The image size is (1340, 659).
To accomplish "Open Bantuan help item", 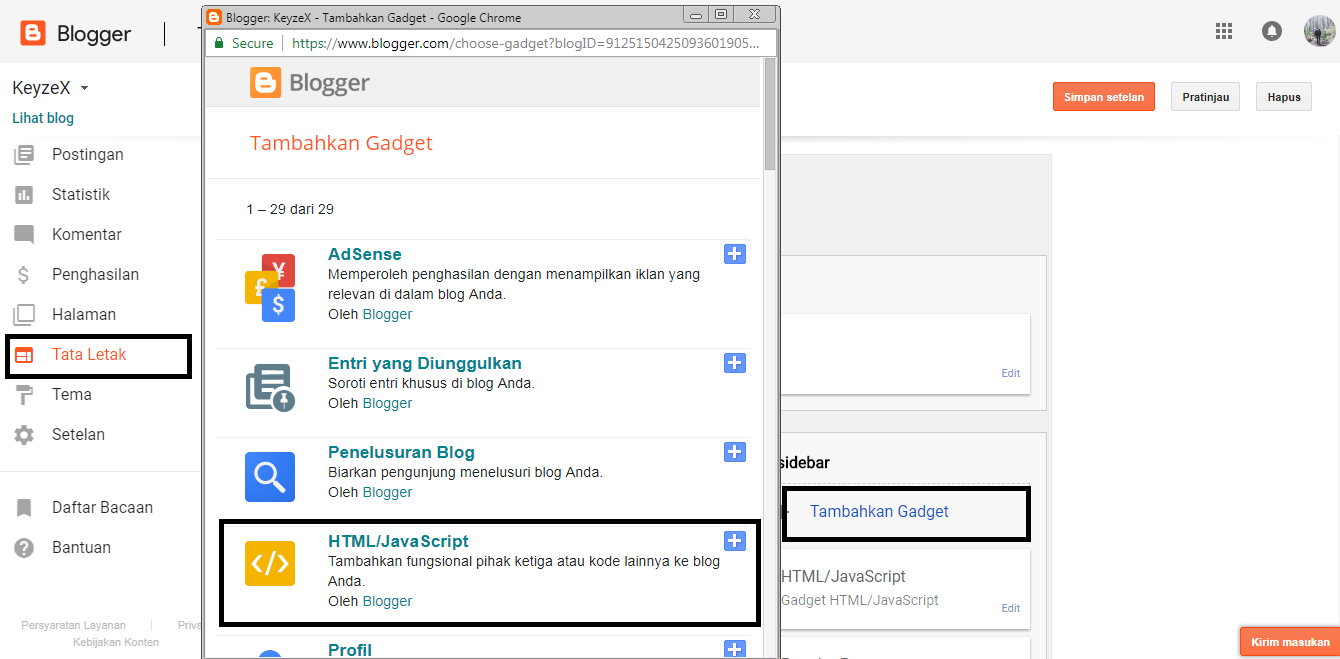I will point(81,547).
